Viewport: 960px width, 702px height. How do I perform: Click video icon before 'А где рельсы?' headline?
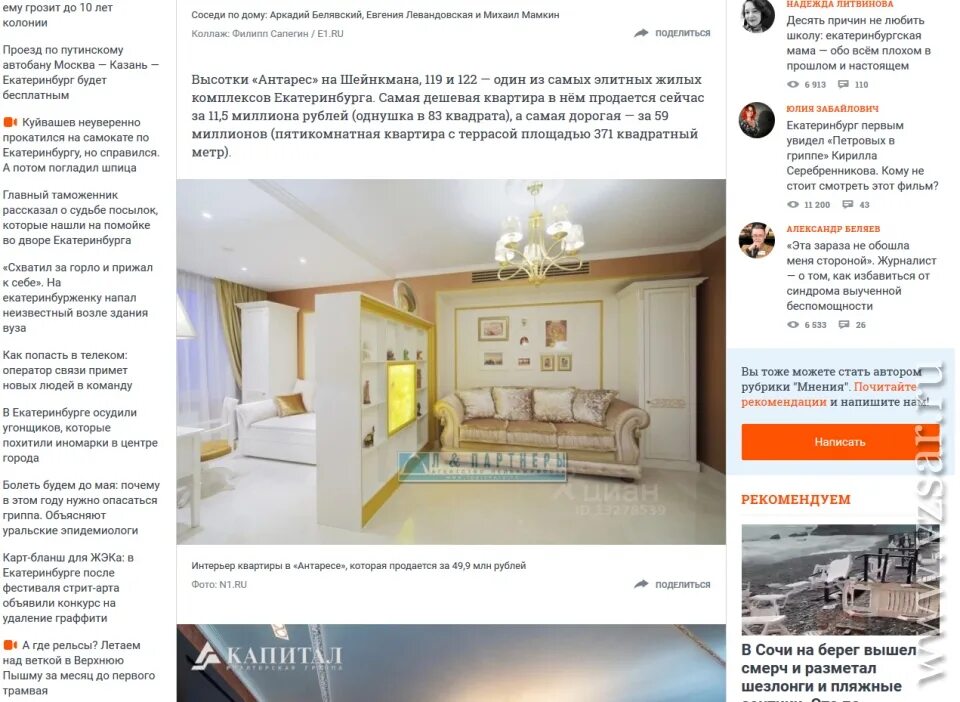click(10, 645)
